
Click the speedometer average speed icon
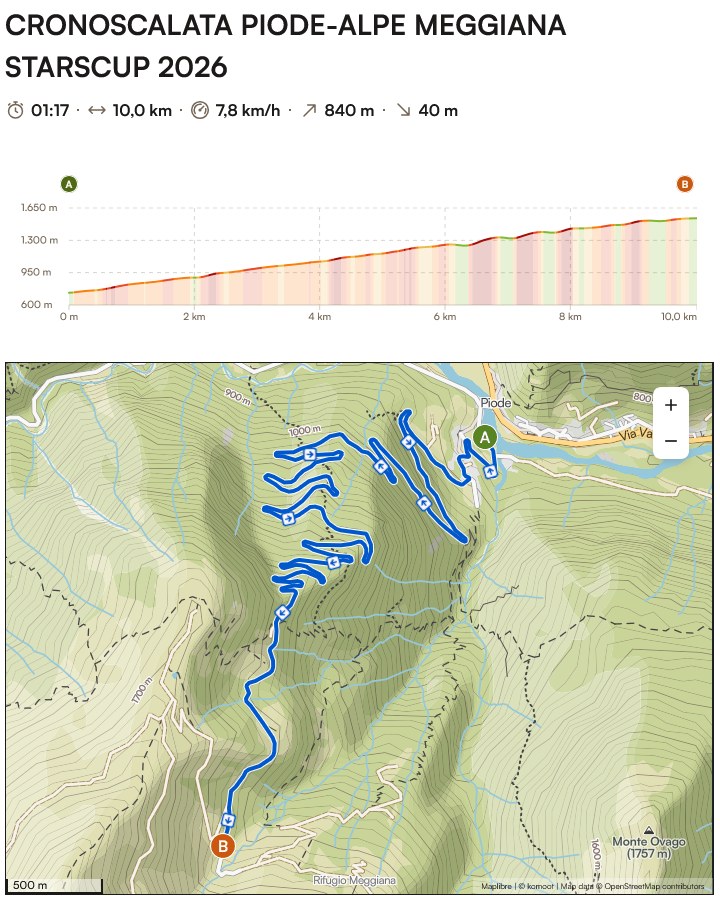click(200, 110)
